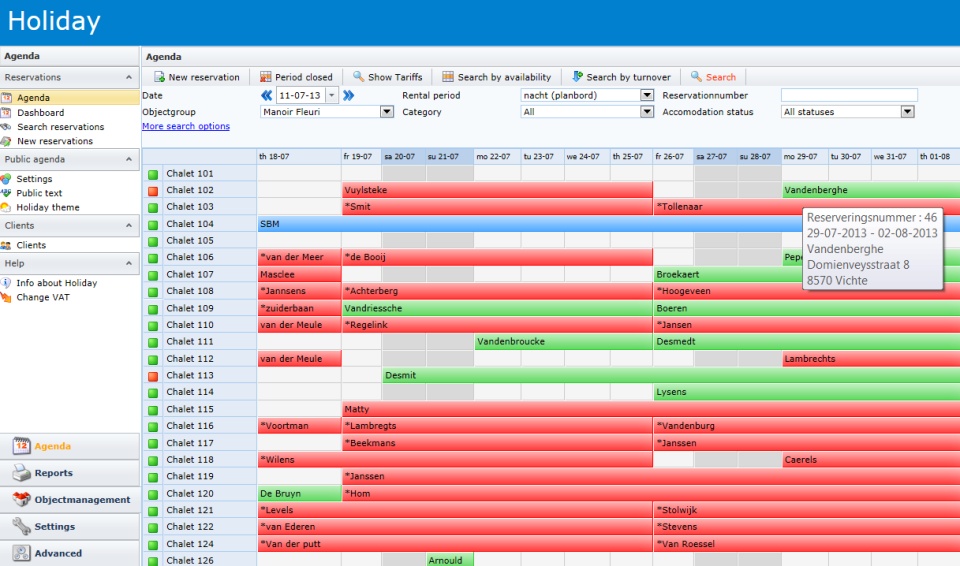The image size is (960, 566).
Task: Click the Reservationnumber input field
Action: [849, 96]
